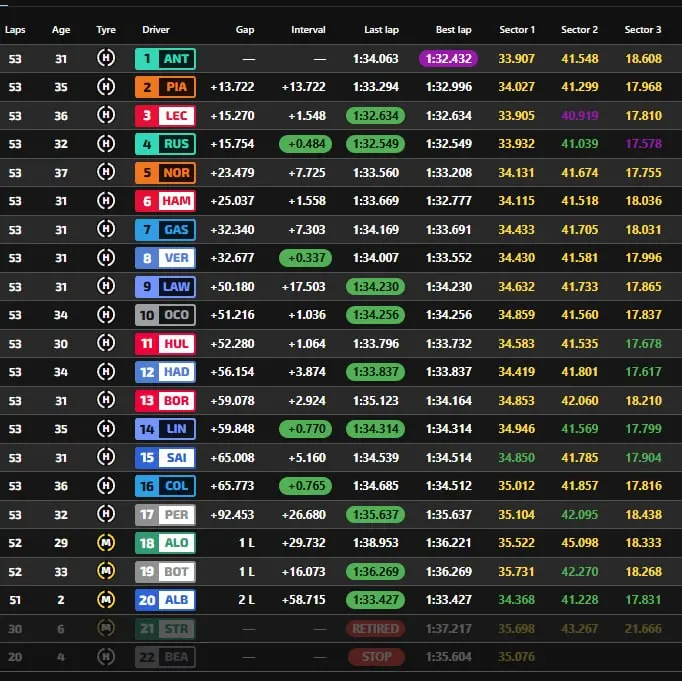Select the PIA driver badge
The height and width of the screenshot is (681, 682).
click(x=165, y=87)
